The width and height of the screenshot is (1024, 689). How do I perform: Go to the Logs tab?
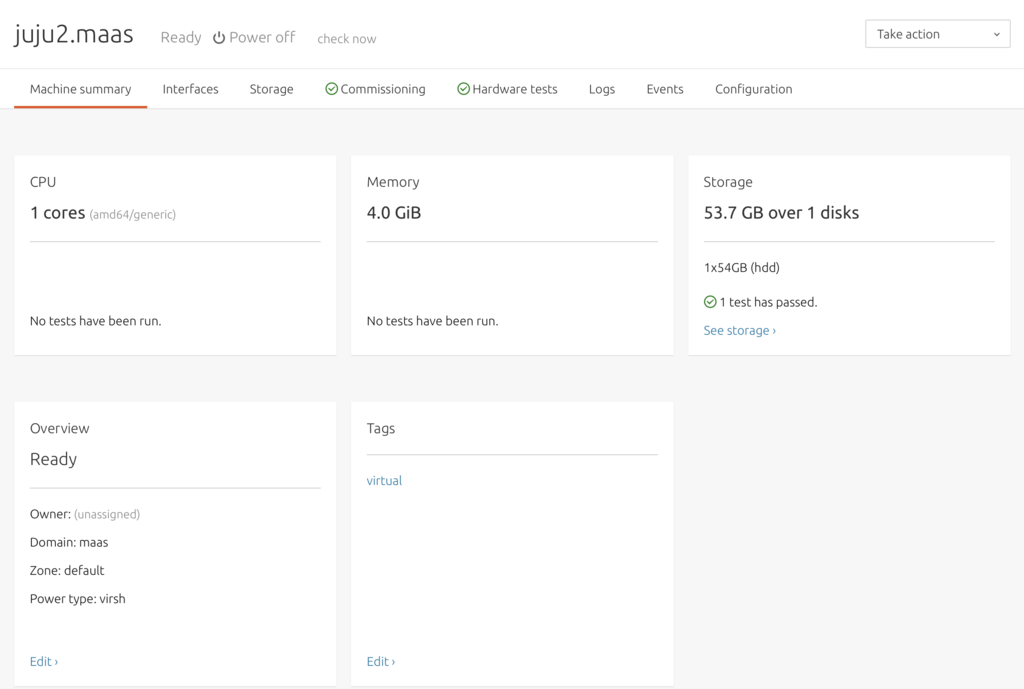(x=601, y=89)
